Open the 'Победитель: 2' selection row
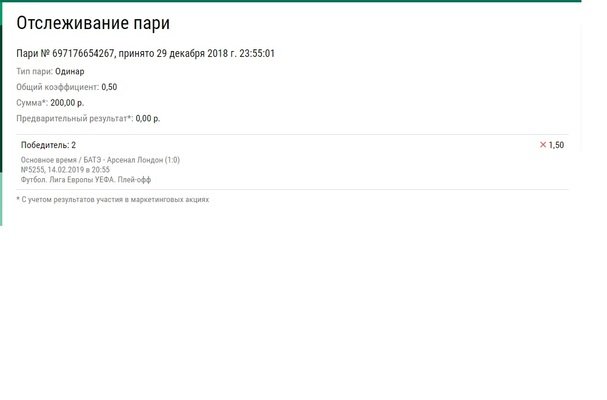 48,145
